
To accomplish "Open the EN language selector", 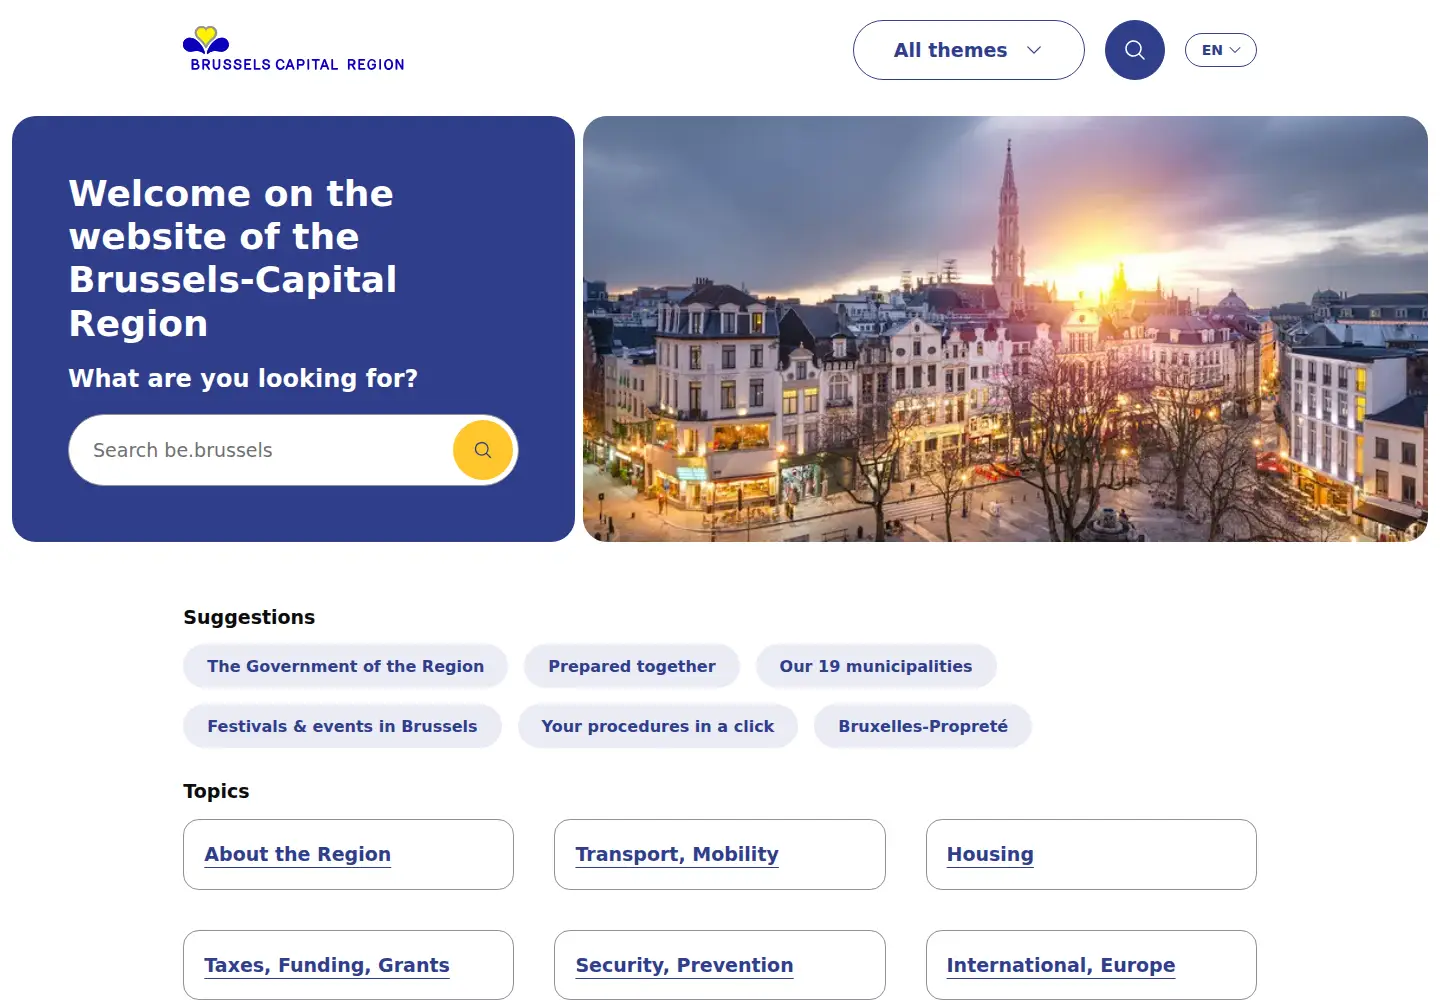I will pyautogui.click(x=1220, y=50).
